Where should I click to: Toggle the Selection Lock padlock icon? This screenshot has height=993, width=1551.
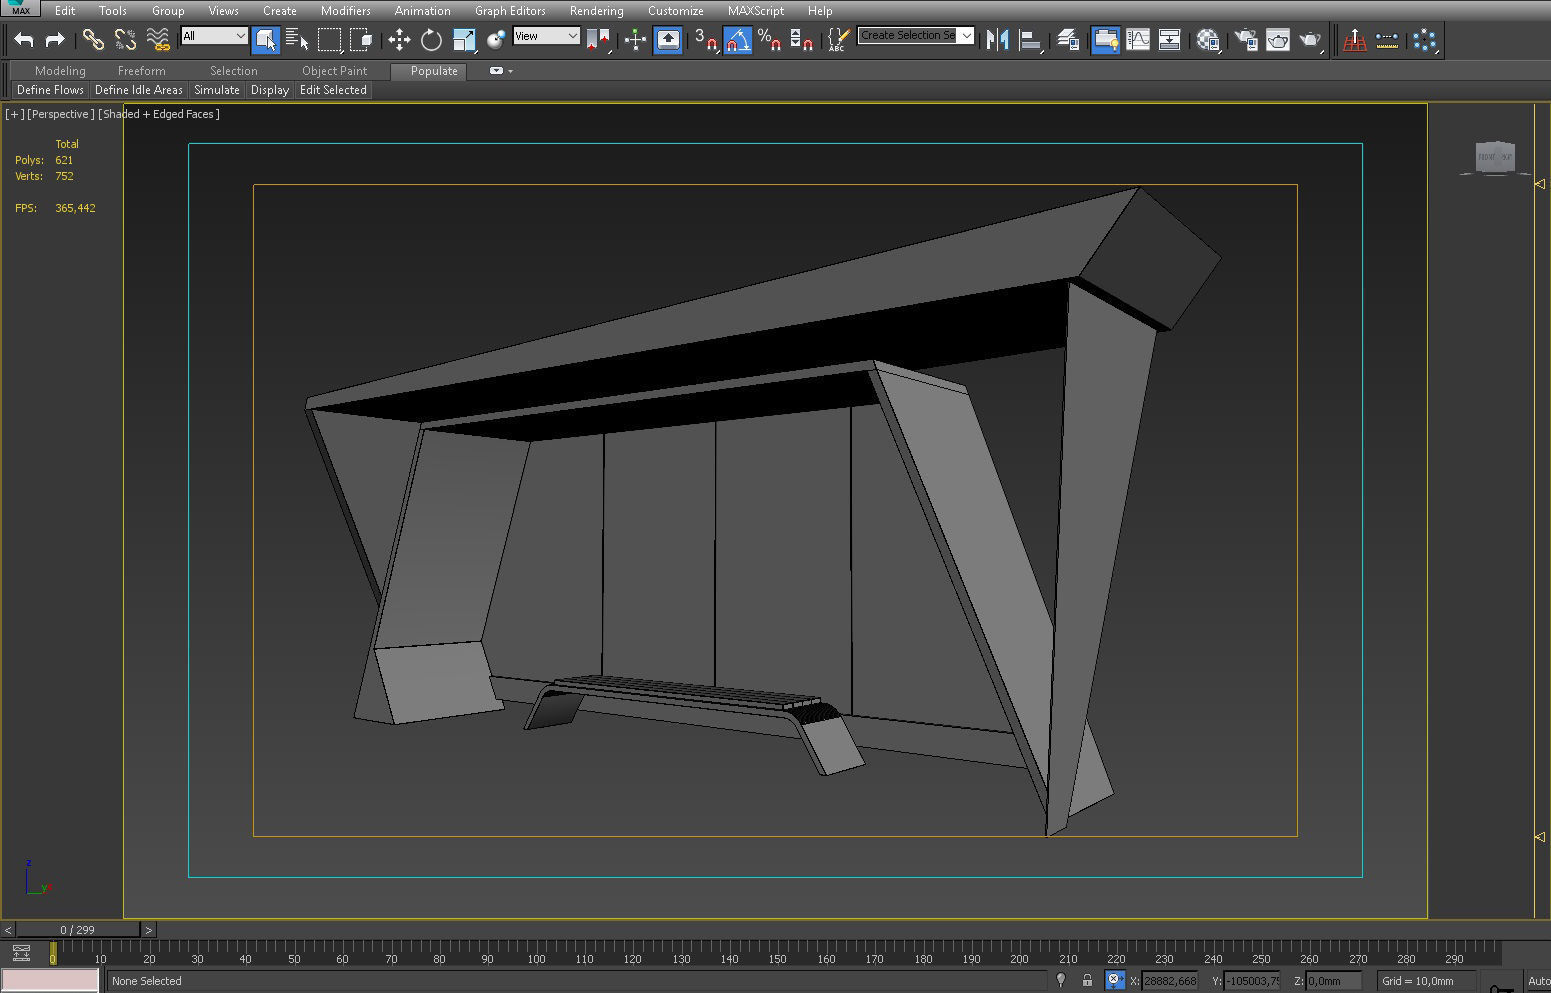coord(1087,981)
